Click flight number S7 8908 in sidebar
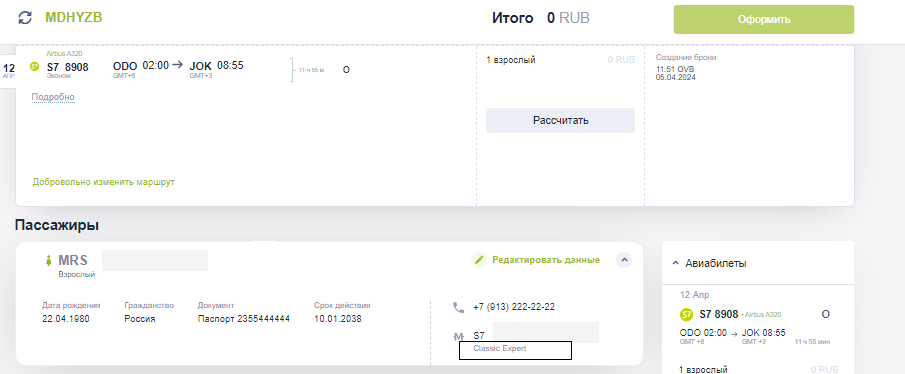Screen dimensions: 905x374 (x=719, y=315)
